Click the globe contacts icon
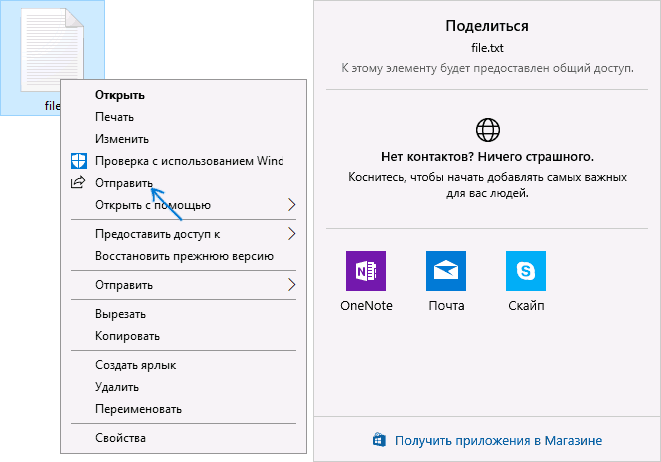 (x=488, y=130)
